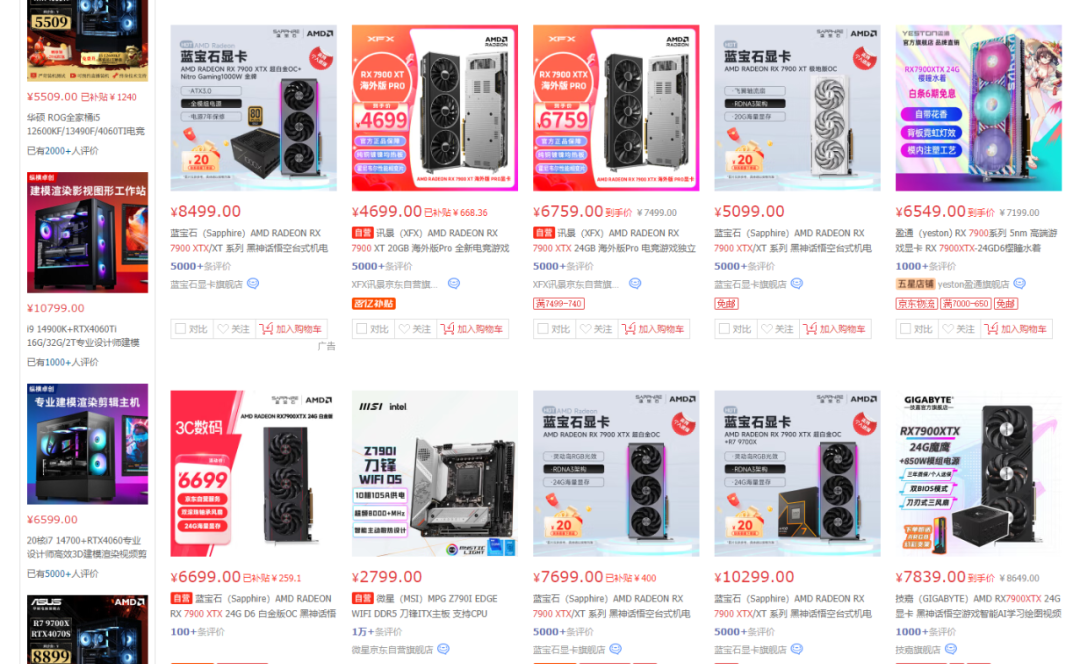Screen dimensions: 1080x664
Task: Check the 对比 box for the ¥6759.00 XFX card
Action: (x=543, y=329)
